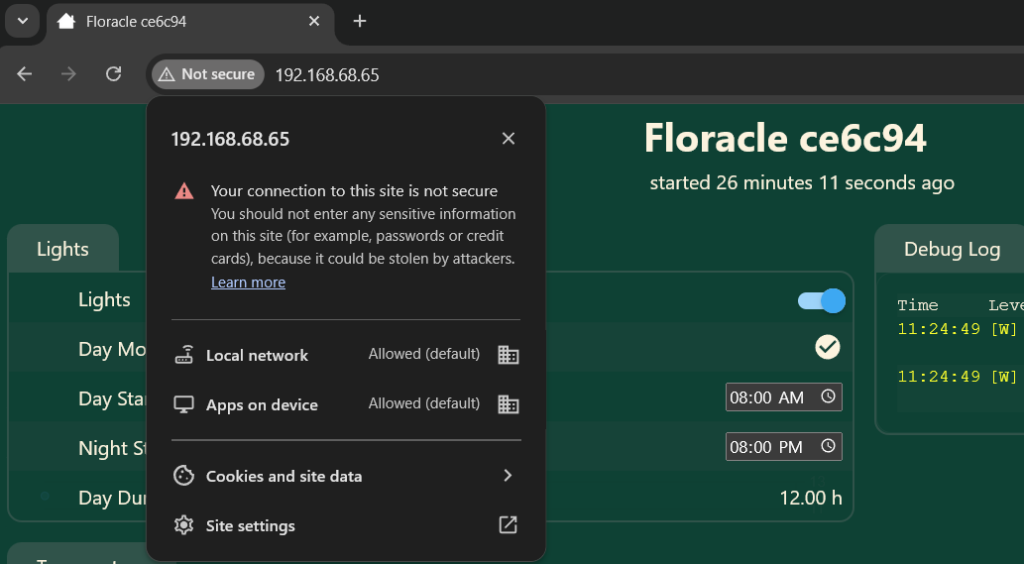Select the Debug Log tab

[x=952, y=249]
